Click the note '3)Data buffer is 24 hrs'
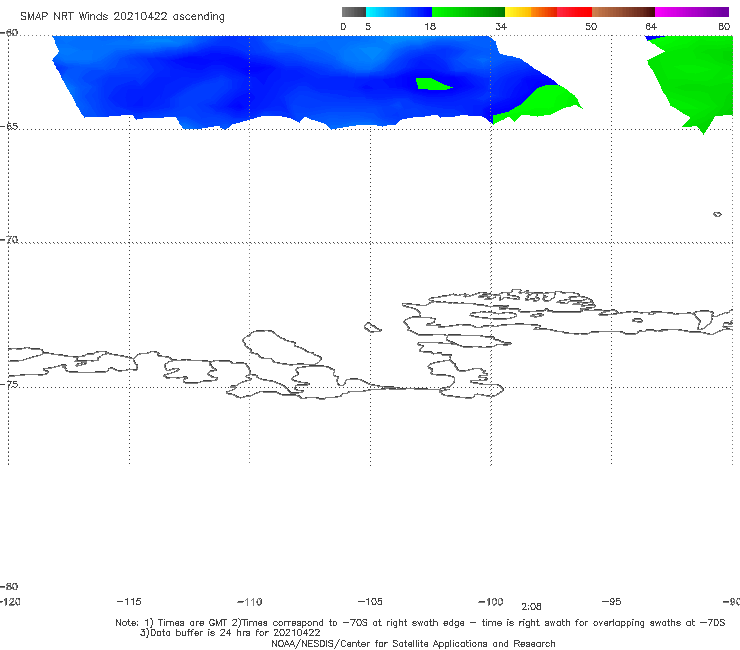This screenshot has width=740, height=650. pyautogui.click(x=230, y=633)
